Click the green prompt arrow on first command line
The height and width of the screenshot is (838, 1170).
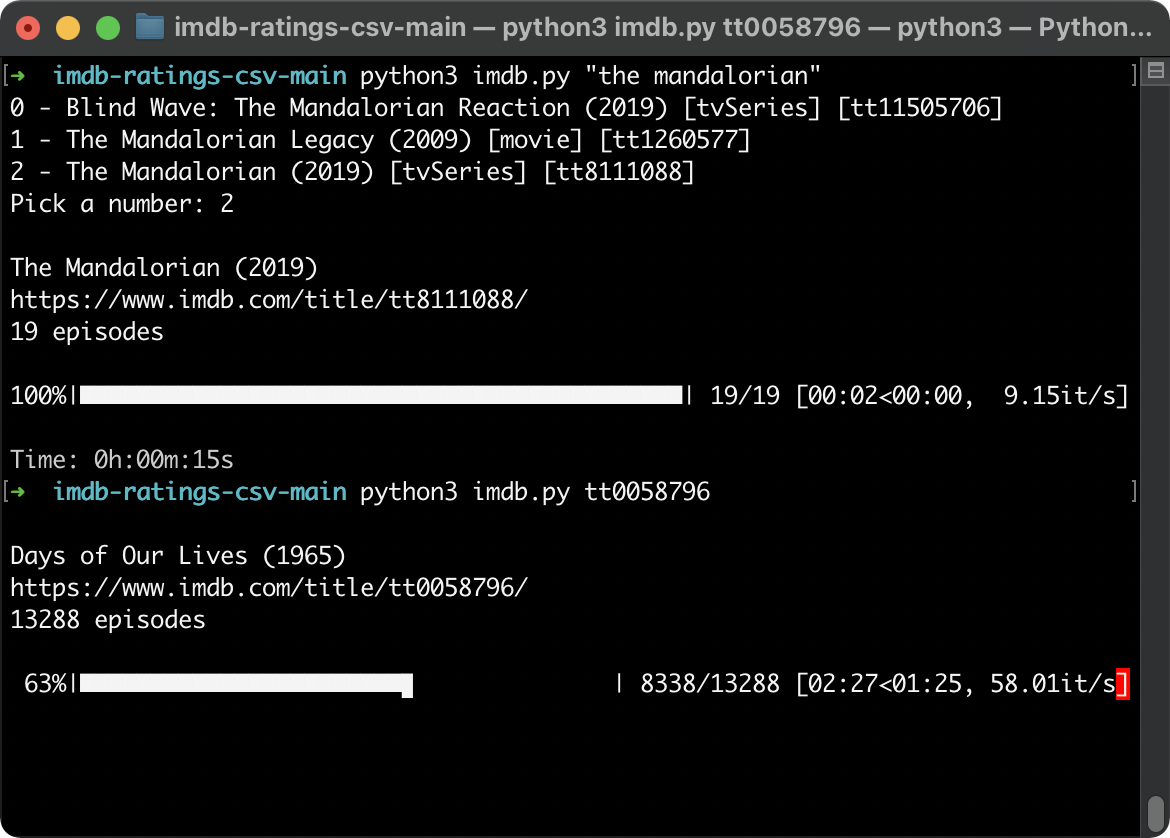click(17, 75)
